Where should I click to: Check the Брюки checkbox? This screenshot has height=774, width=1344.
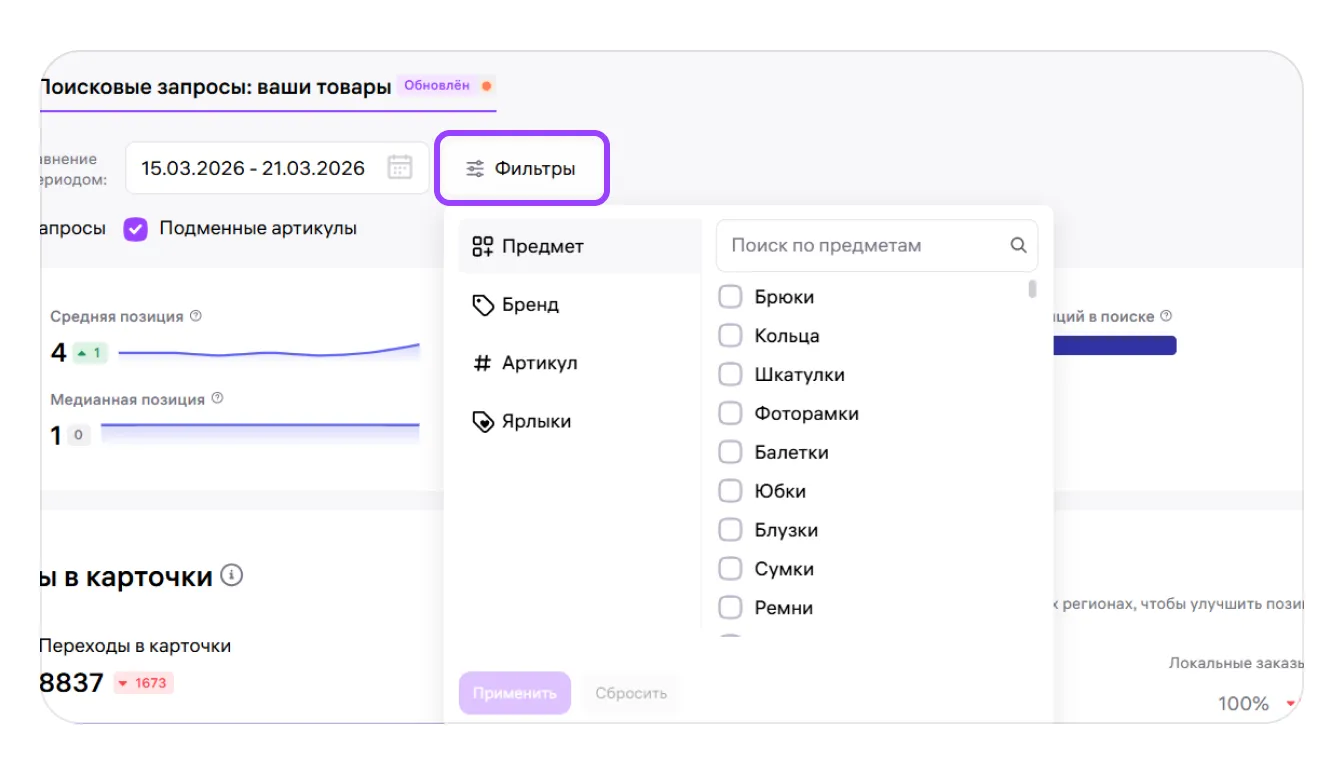coord(731,297)
